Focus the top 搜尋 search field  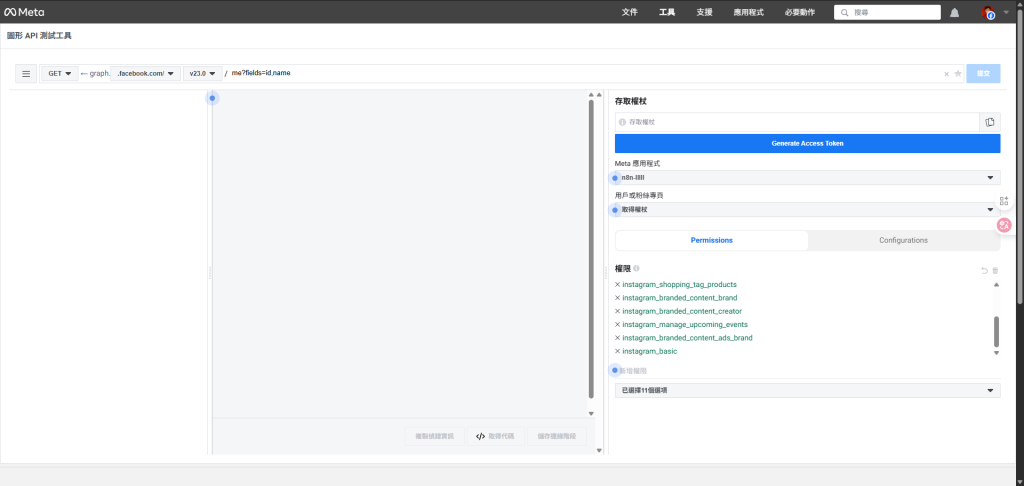coord(888,12)
